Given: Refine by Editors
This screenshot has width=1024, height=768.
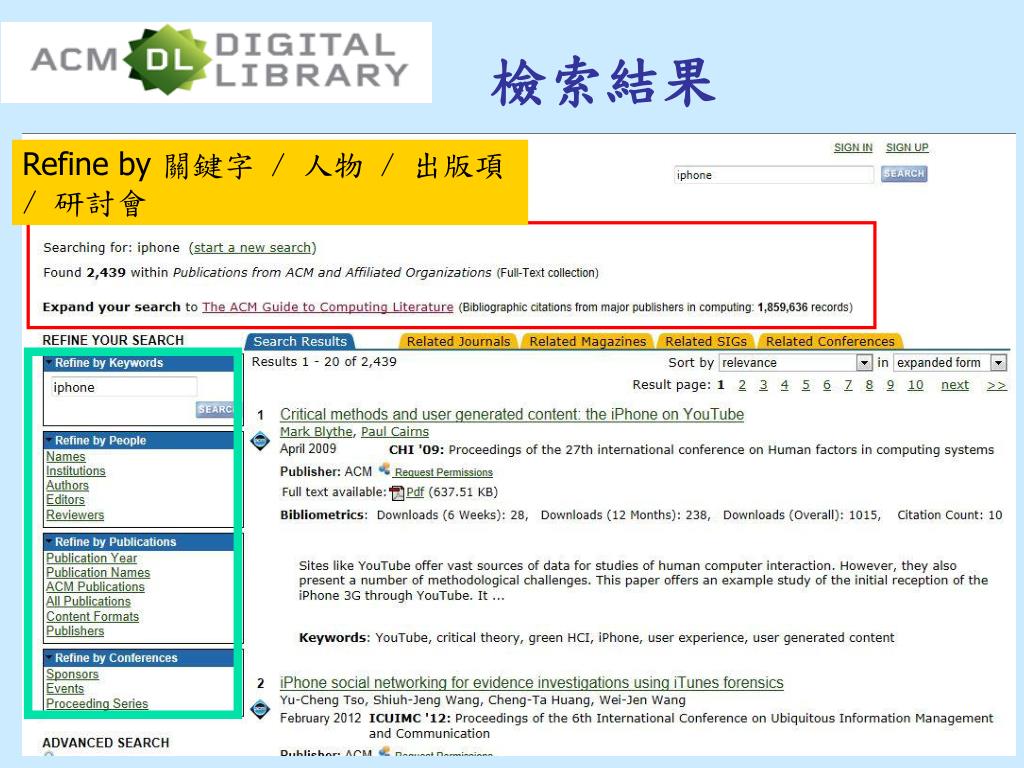Looking at the screenshot, I should coord(65,500).
